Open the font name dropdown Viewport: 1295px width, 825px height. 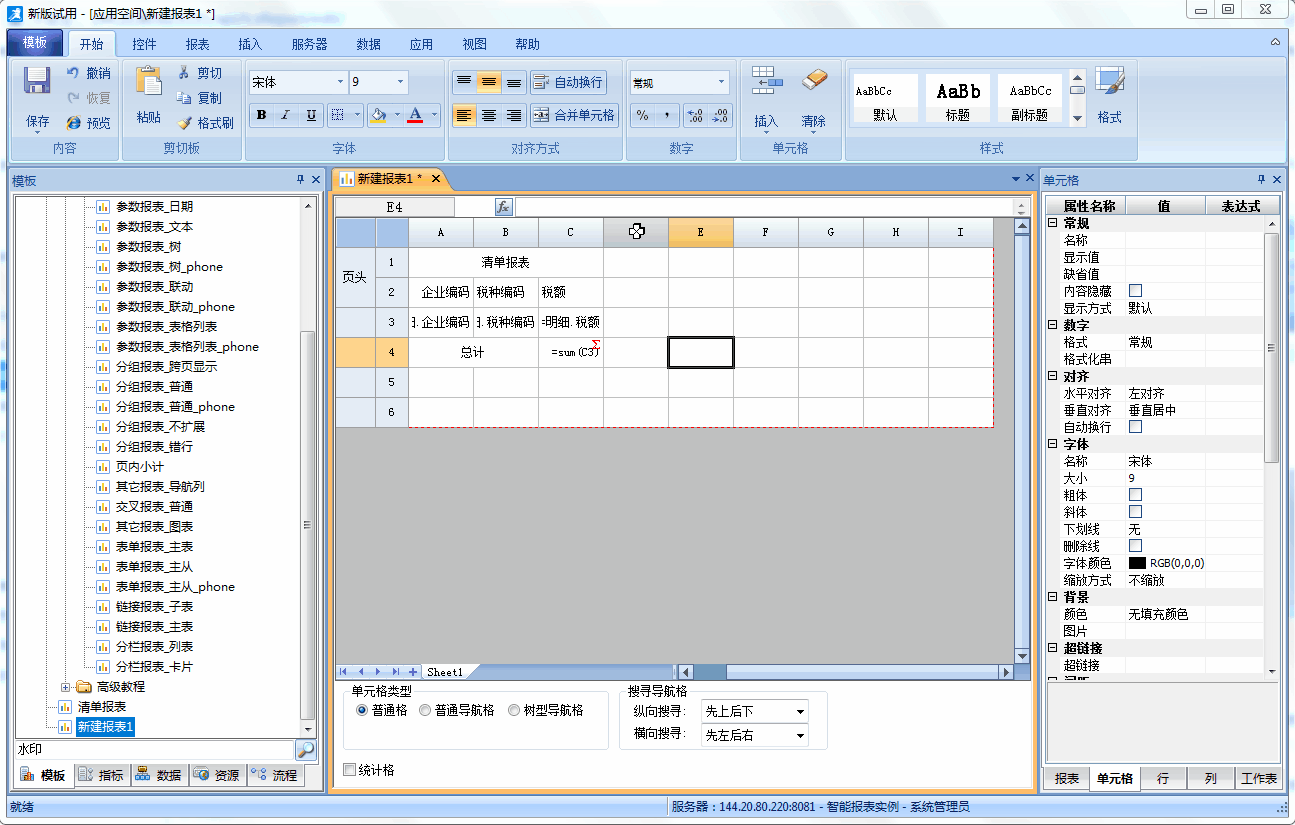pyautogui.click(x=340, y=82)
